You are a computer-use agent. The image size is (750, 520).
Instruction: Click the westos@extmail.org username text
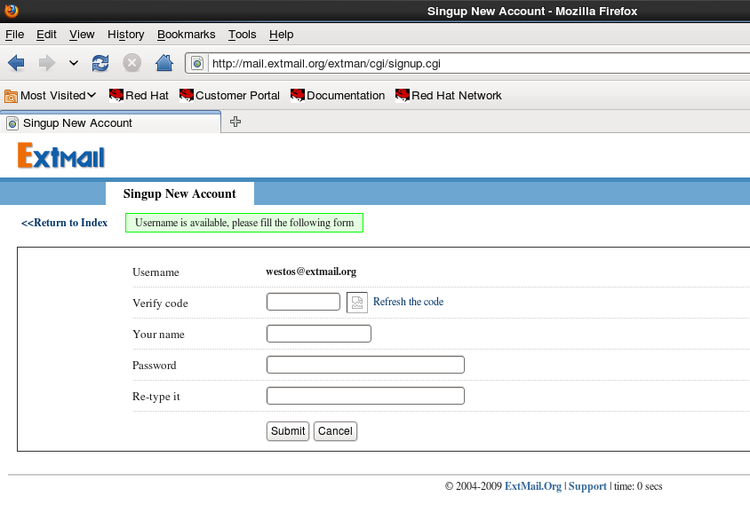click(311, 272)
